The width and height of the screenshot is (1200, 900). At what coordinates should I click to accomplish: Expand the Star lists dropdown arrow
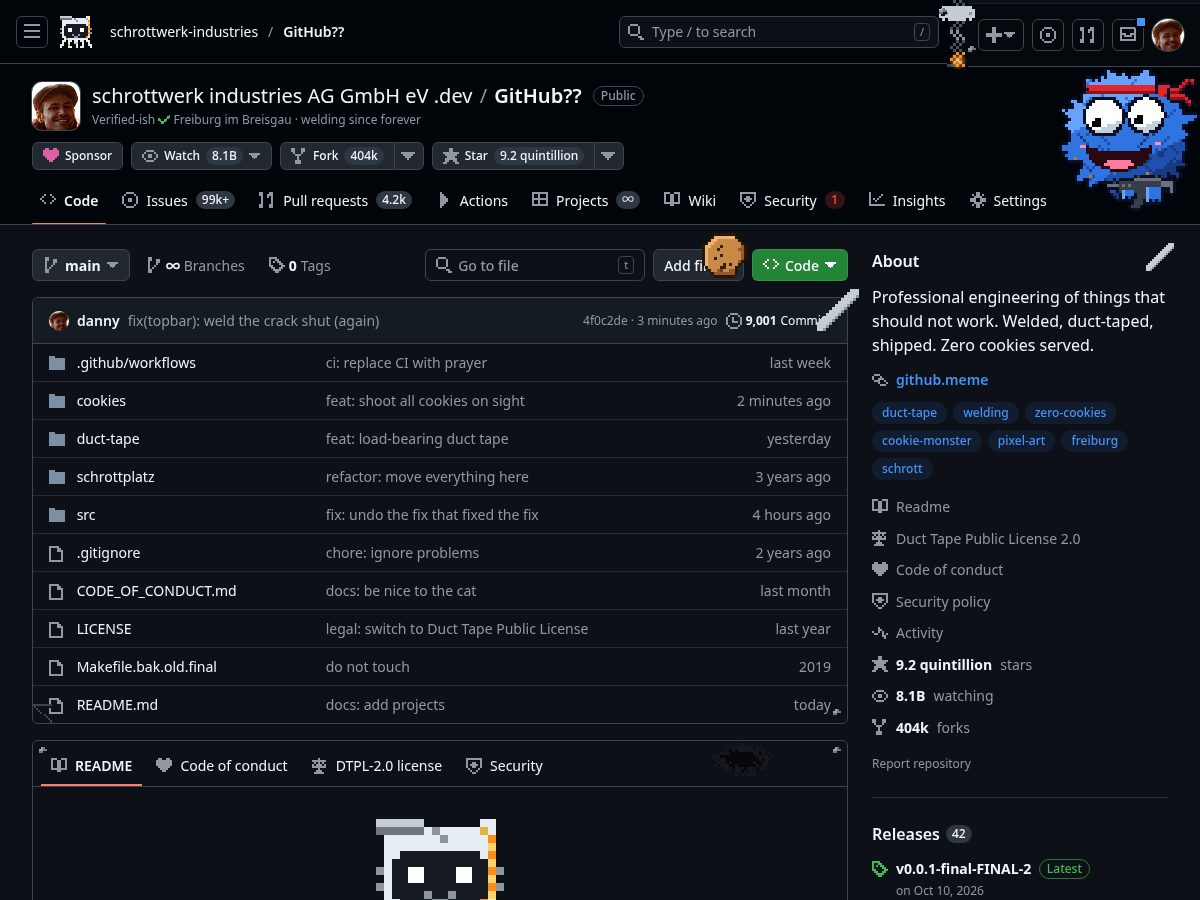pos(609,156)
